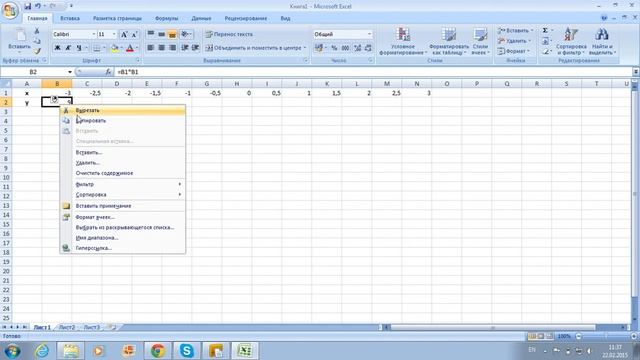Insert a new worksheet tab icon
Image resolution: width=640 pixels, height=360 pixels.
coord(111,327)
